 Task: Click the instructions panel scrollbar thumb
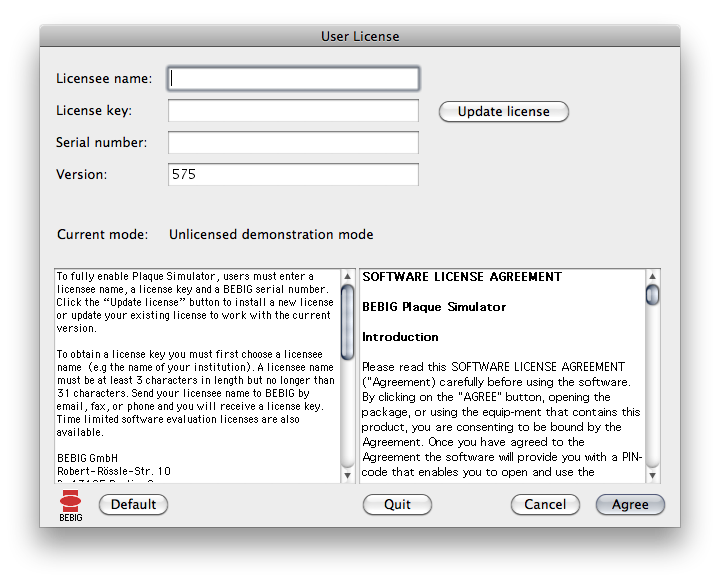click(x=348, y=322)
